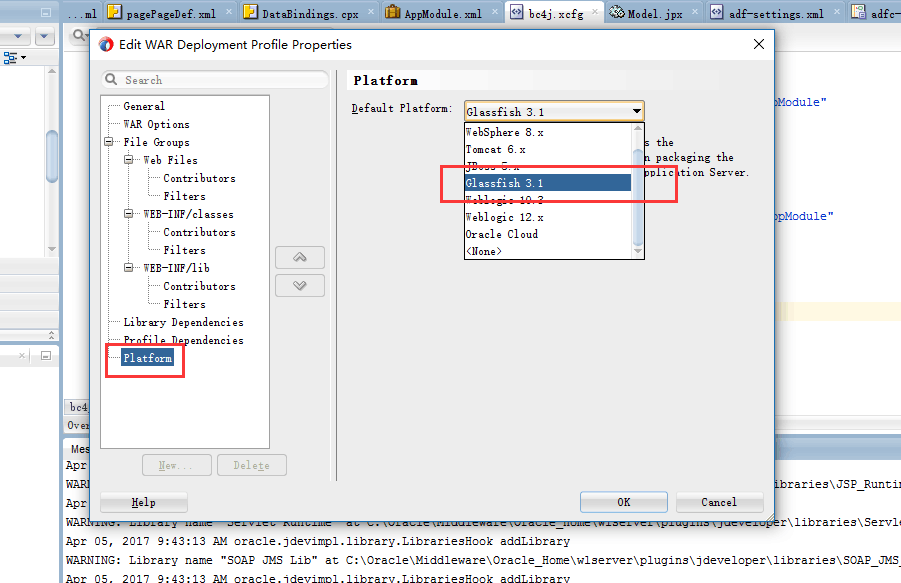The height and width of the screenshot is (583, 901).
Task: Collapse the WEB-INF/lib node
Action: coord(128,268)
